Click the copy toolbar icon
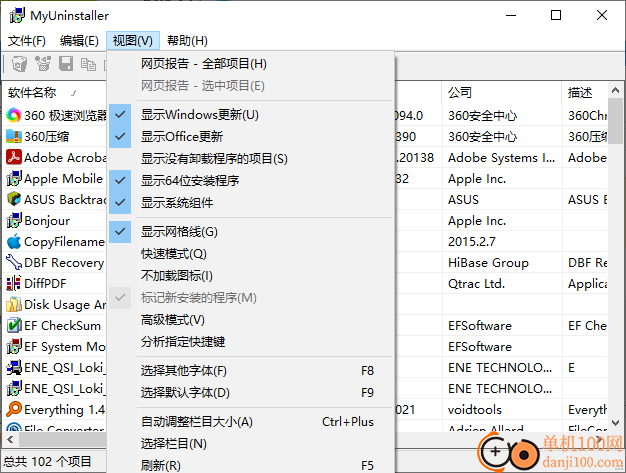Viewport: 626px width, 473px height. point(88,64)
